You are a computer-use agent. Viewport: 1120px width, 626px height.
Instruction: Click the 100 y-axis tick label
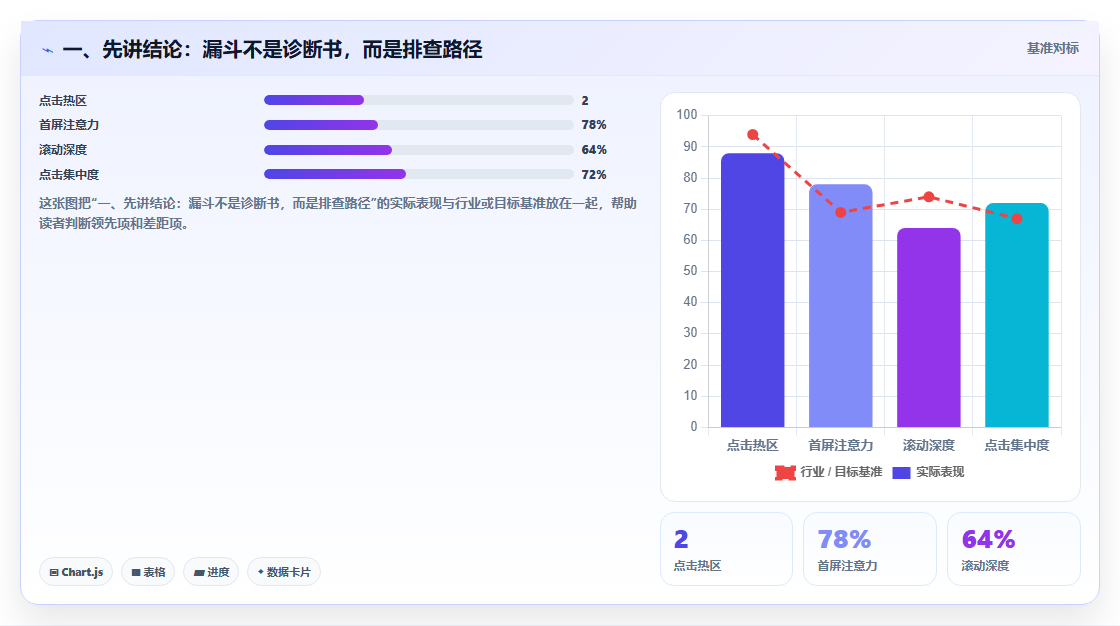click(x=686, y=114)
